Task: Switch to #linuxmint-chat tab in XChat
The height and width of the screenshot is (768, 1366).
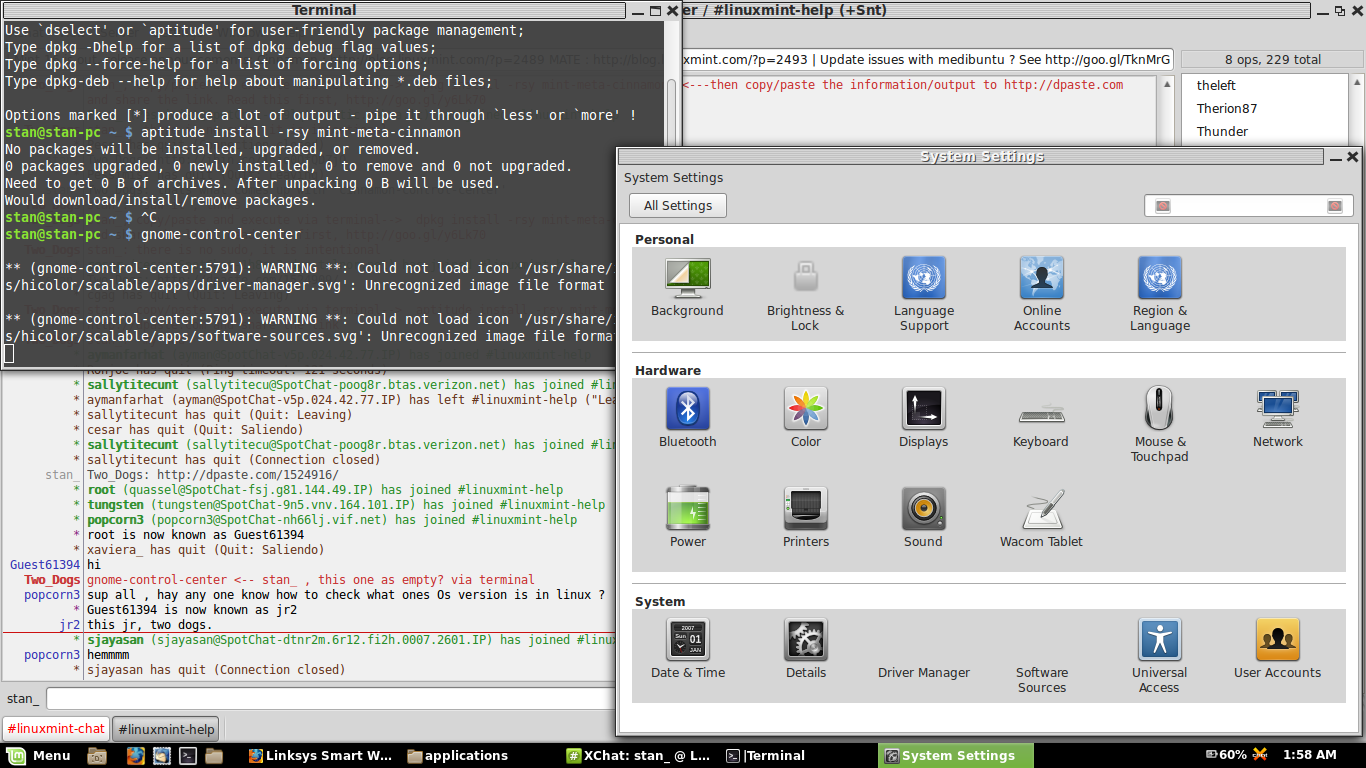Action: (x=56, y=729)
